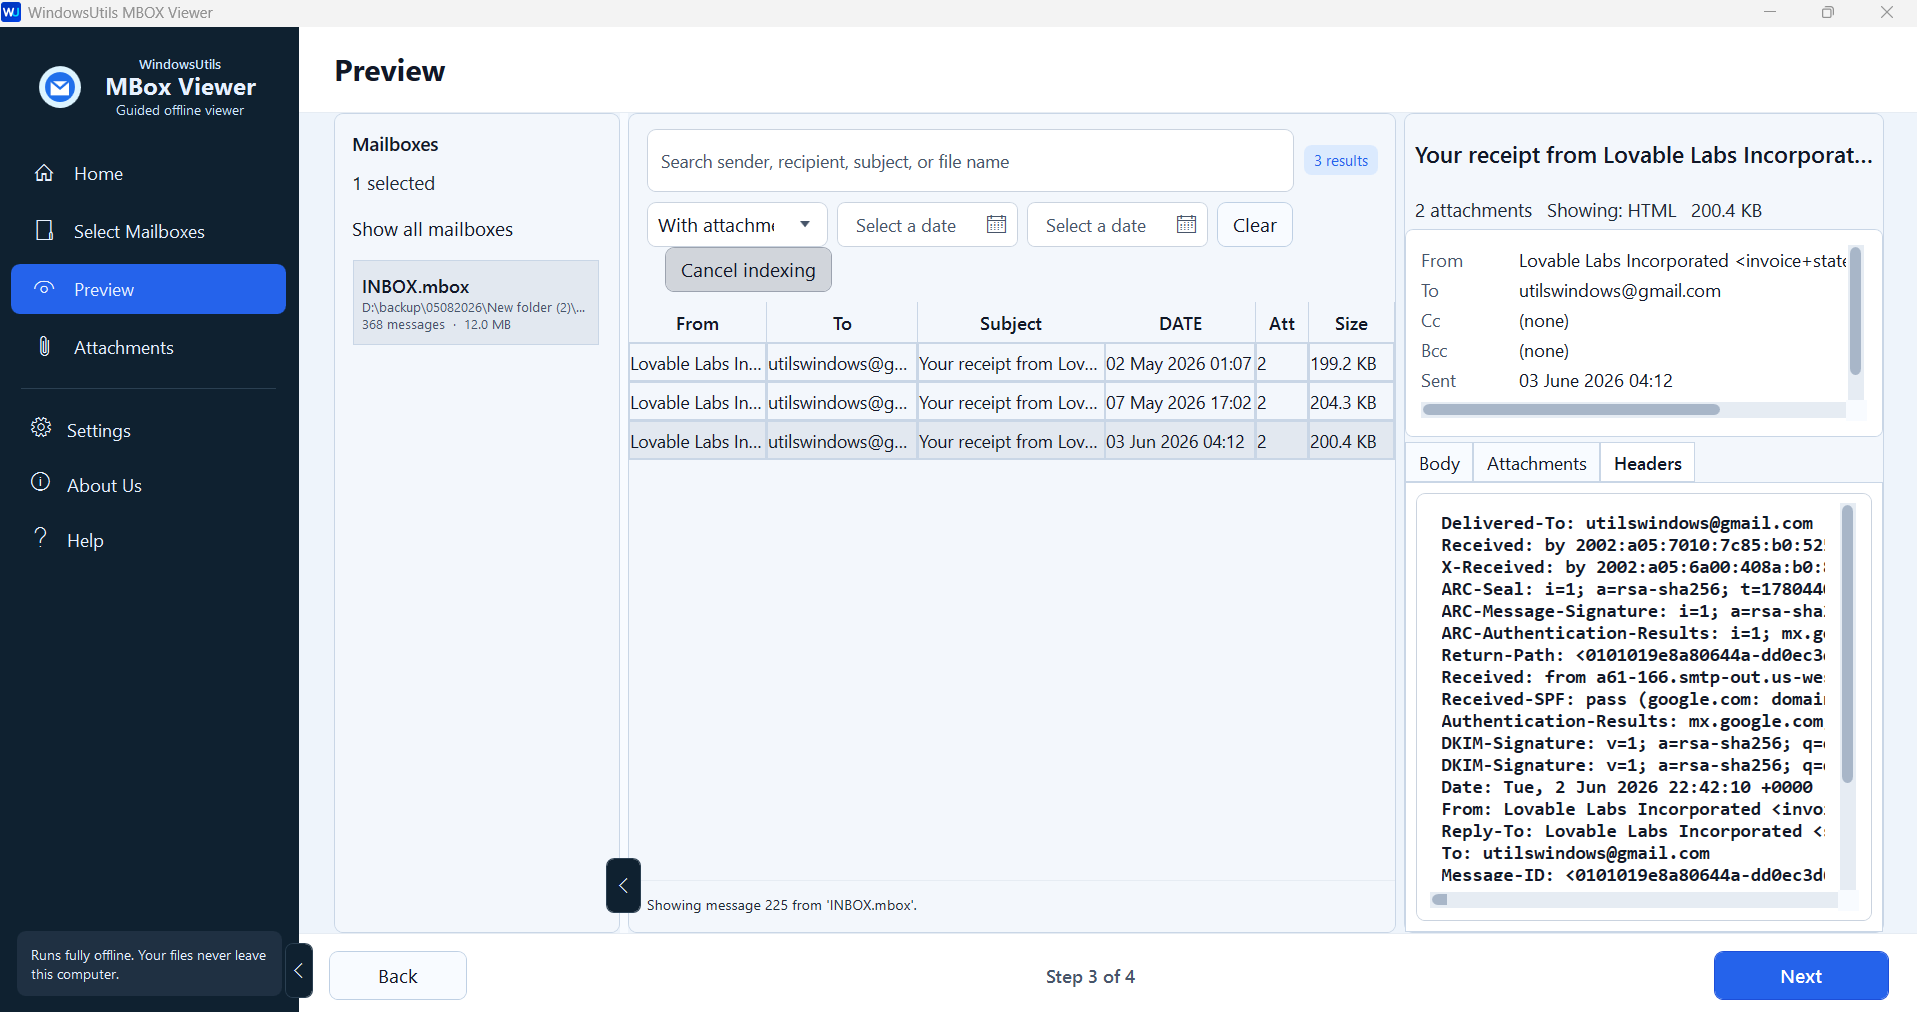Click the Settings gear icon
The width and height of the screenshot is (1917, 1012).
coord(41,427)
